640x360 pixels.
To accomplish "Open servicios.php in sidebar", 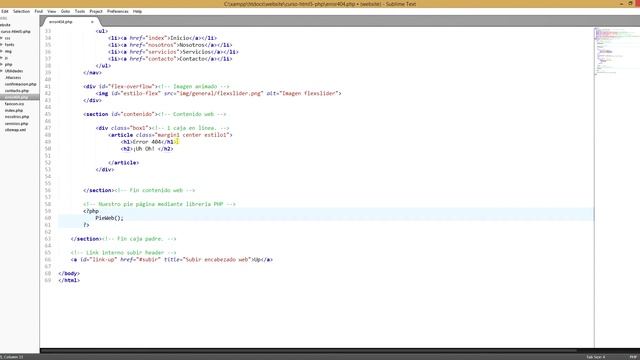I will (x=16, y=123).
